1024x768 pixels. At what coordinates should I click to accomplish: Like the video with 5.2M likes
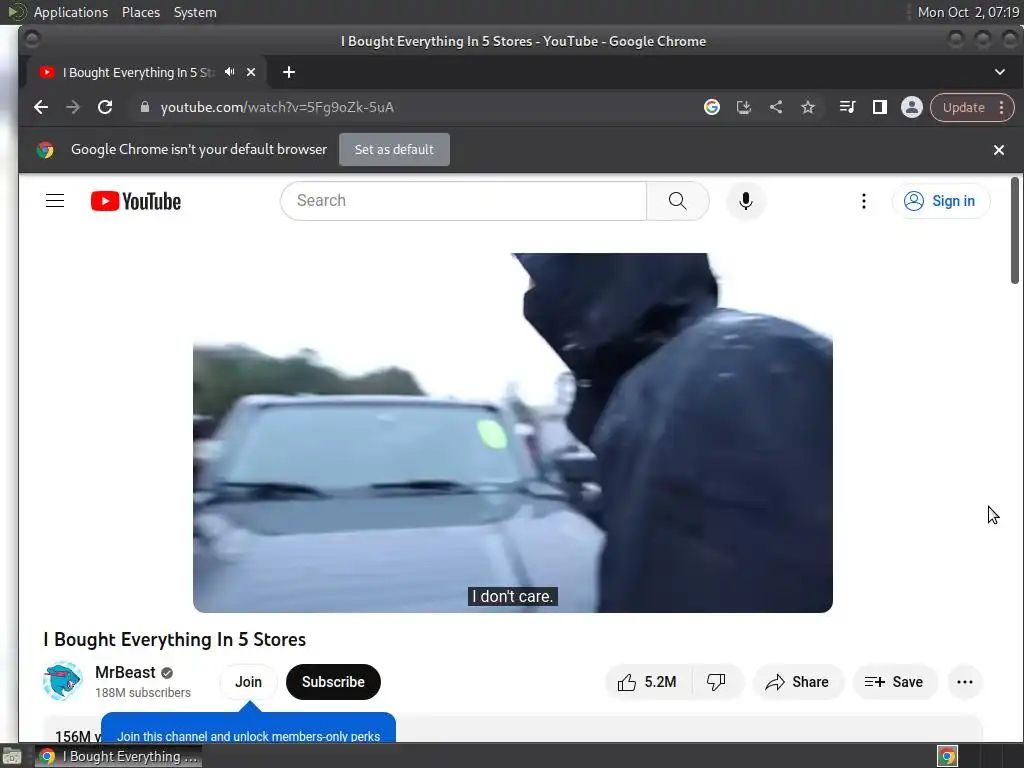click(x=647, y=682)
